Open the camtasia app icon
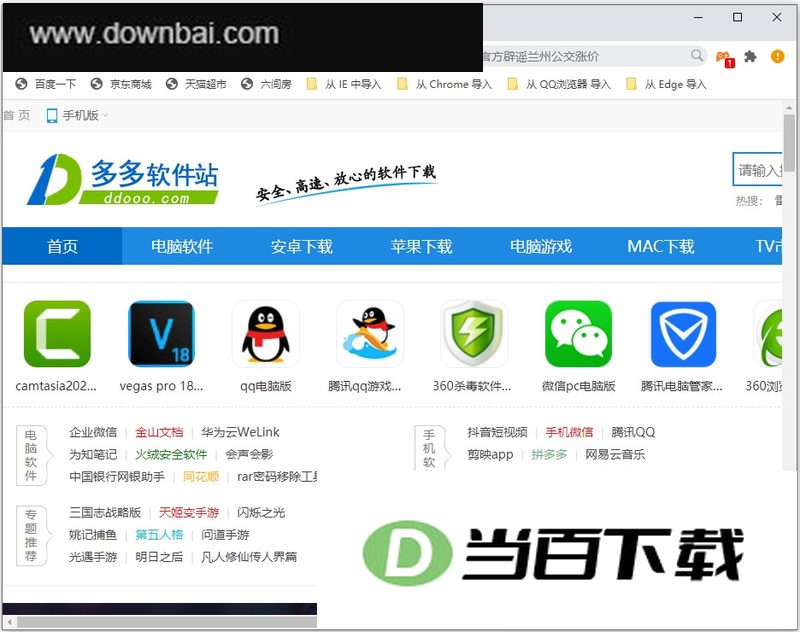The height and width of the screenshot is (632, 800). 57,334
